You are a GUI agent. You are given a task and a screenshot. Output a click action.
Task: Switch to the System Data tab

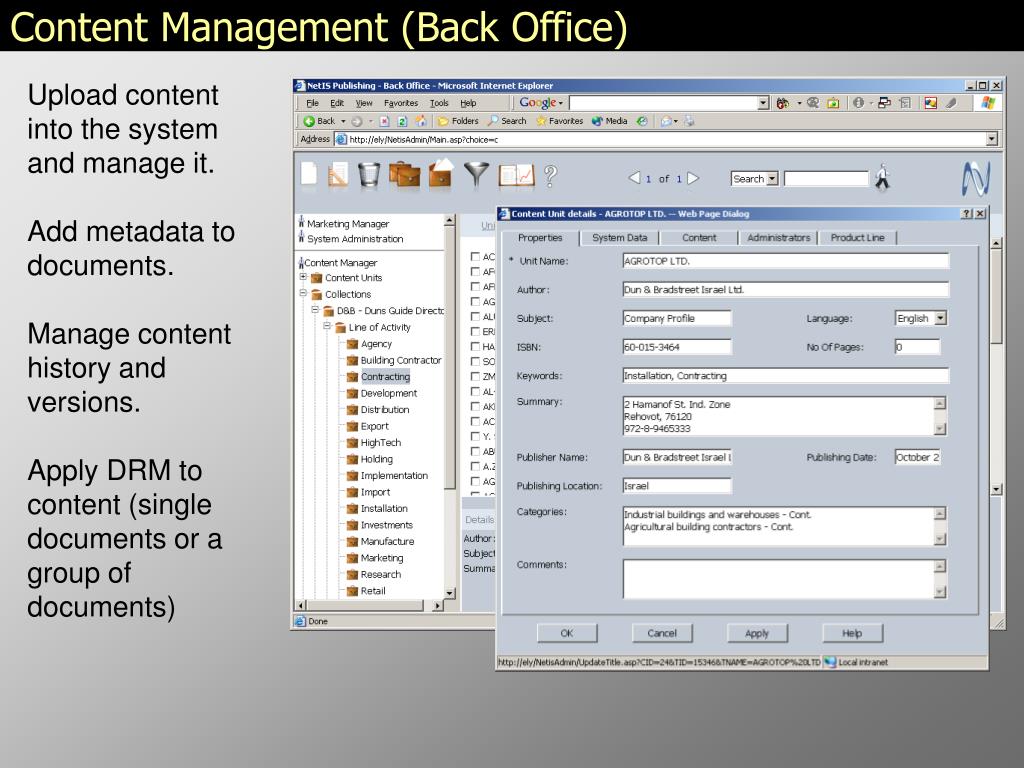point(619,238)
